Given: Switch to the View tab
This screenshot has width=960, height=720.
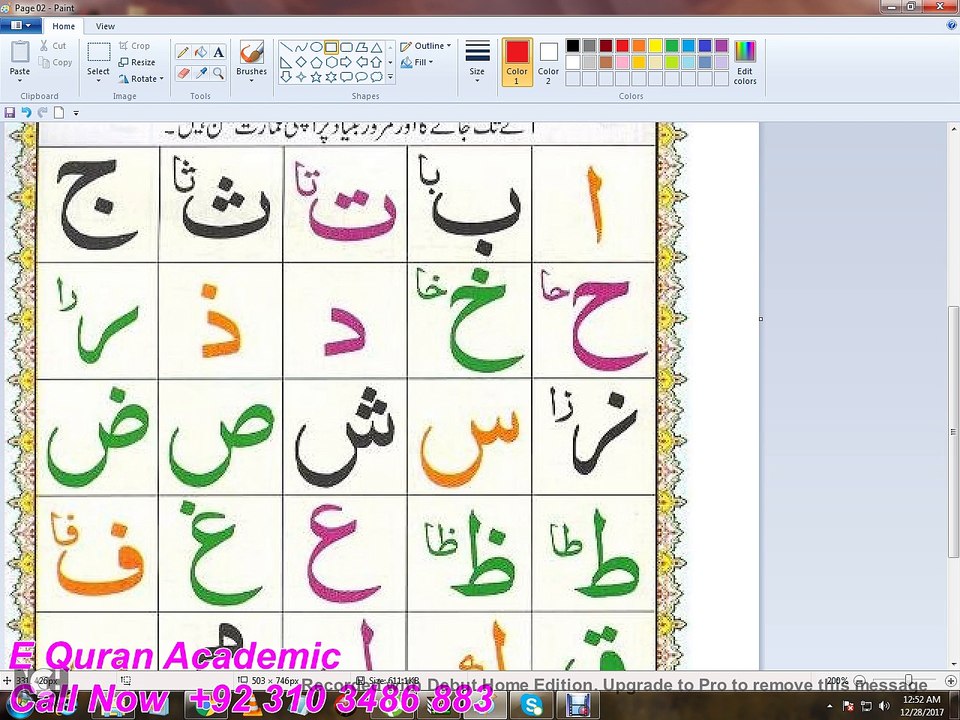Looking at the screenshot, I should (x=105, y=26).
